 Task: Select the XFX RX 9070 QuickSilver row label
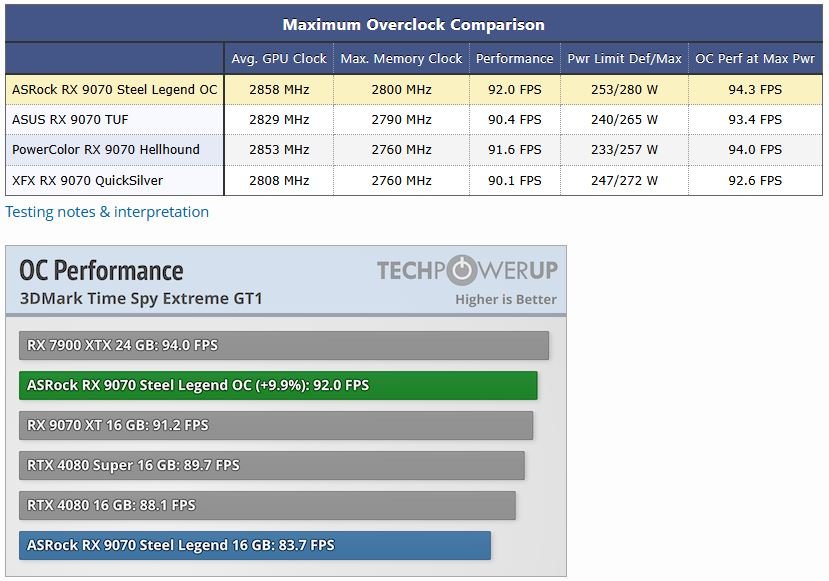[x=88, y=180]
